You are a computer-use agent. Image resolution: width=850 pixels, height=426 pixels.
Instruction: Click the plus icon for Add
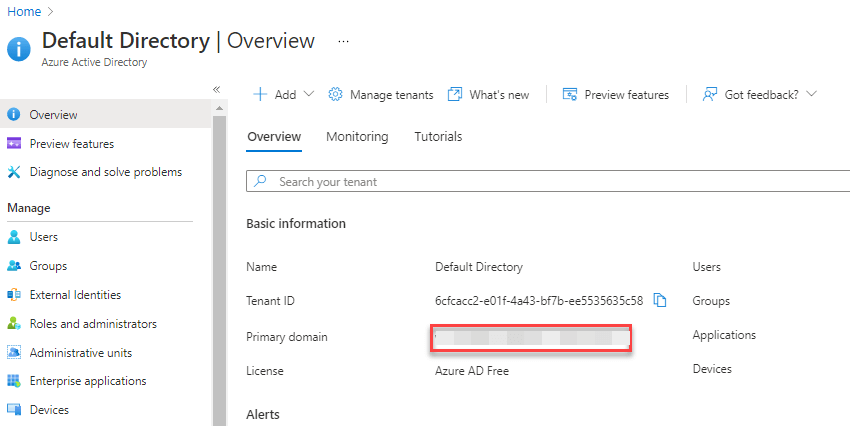click(x=260, y=94)
